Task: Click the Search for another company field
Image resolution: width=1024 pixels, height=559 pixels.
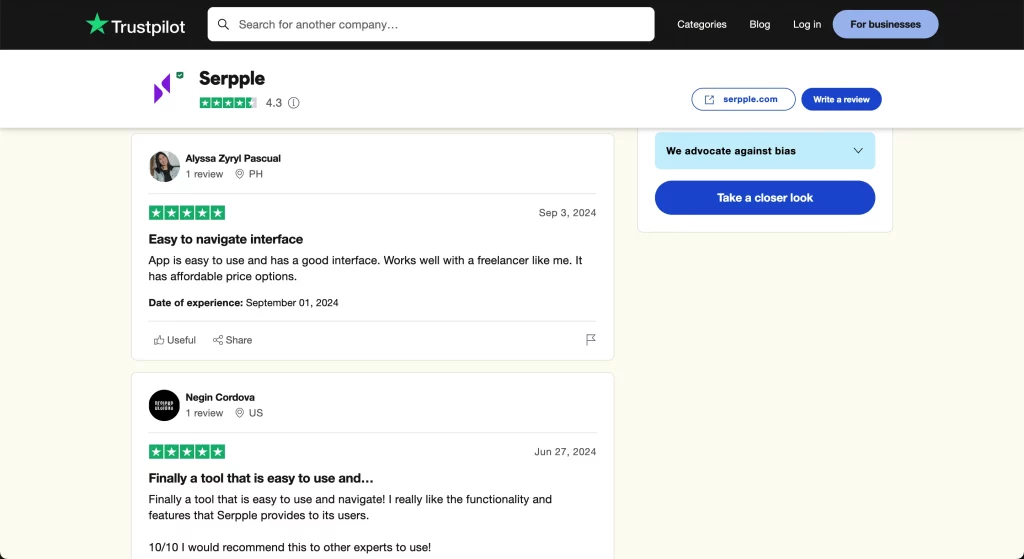Action: (x=431, y=24)
